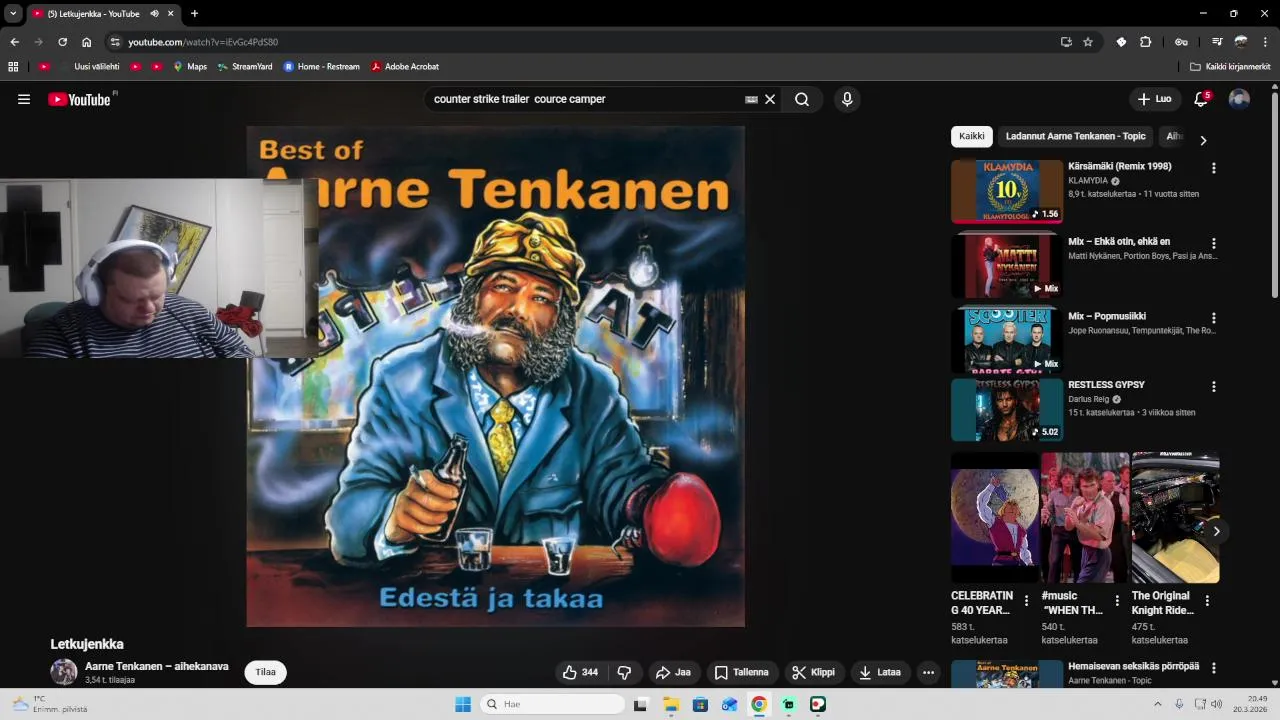Open options for CELEBRATING 40 YEAR short
This screenshot has width=1280, height=720.
click(x=1026, y=601)
